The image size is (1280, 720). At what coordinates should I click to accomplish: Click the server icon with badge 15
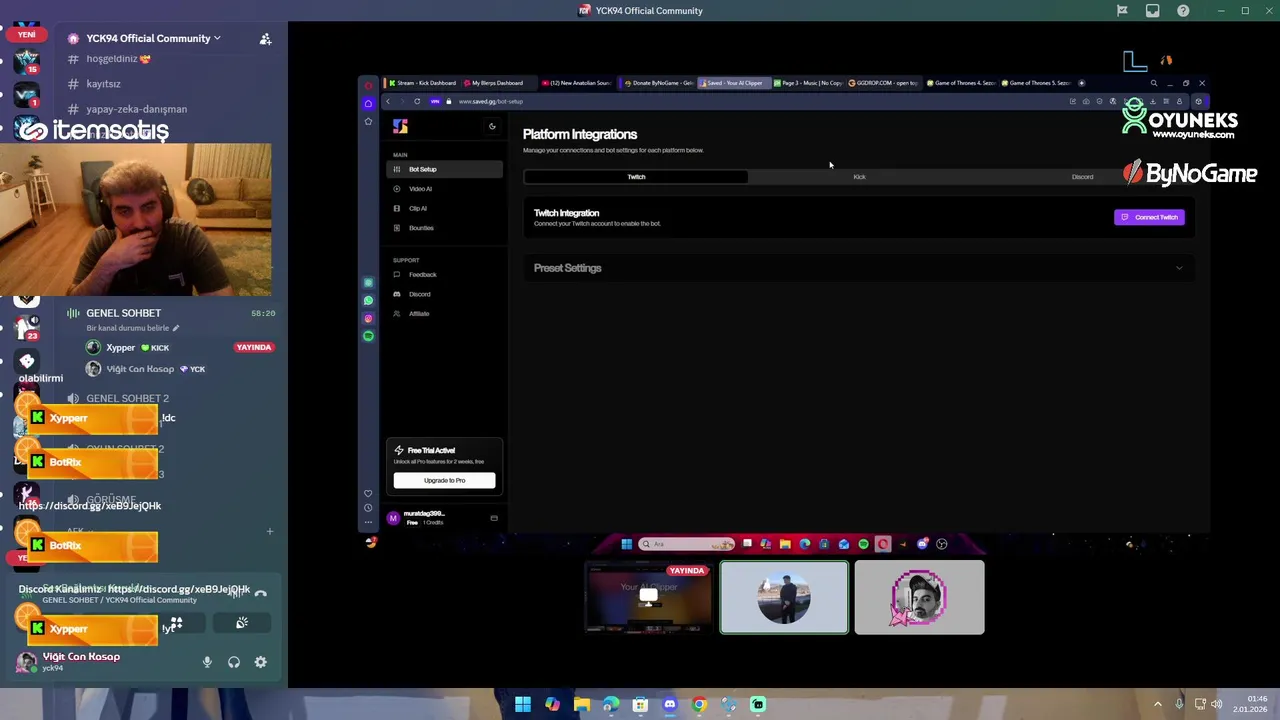[x=27, y=61]
